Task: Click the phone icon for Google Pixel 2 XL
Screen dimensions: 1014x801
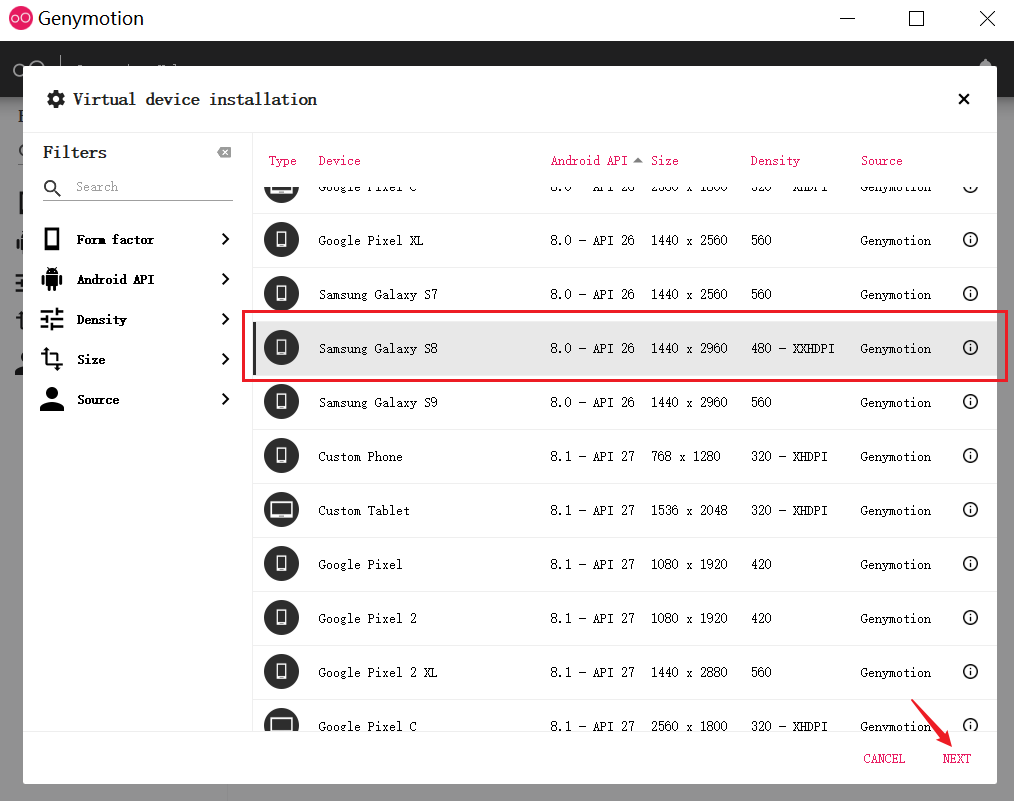Action: [281, 672]
